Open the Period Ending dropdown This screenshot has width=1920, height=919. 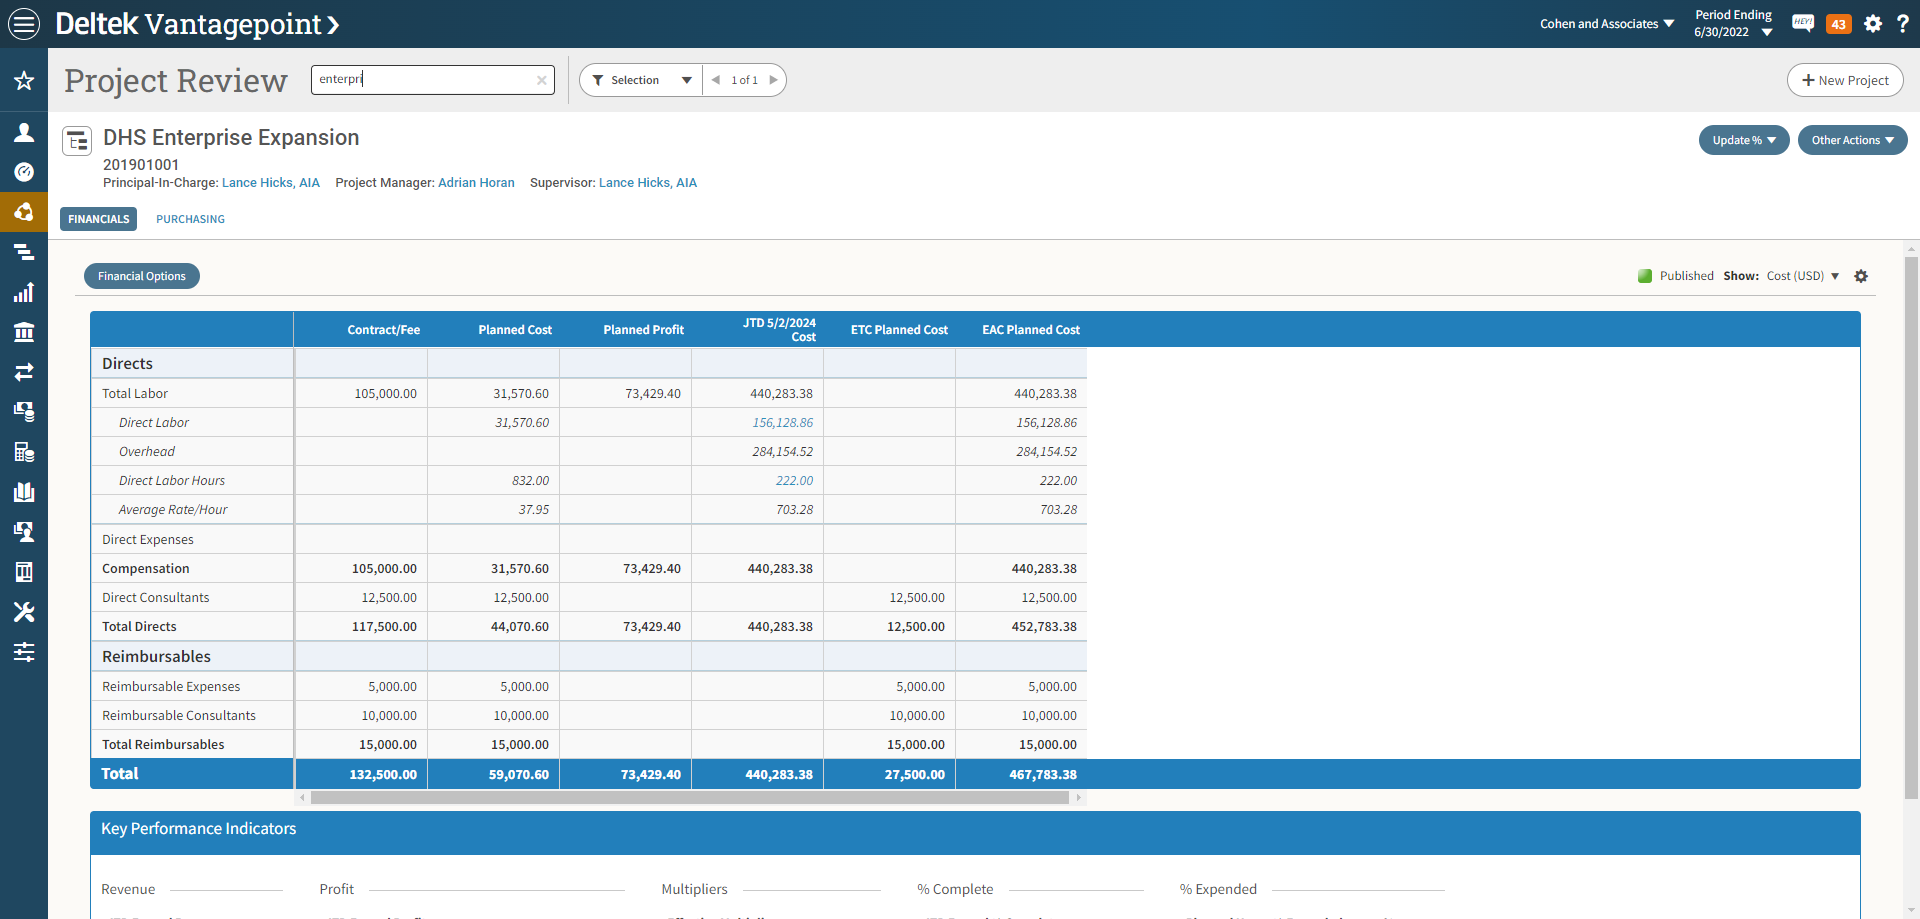pyautogui.click(x=1733, y=24)
